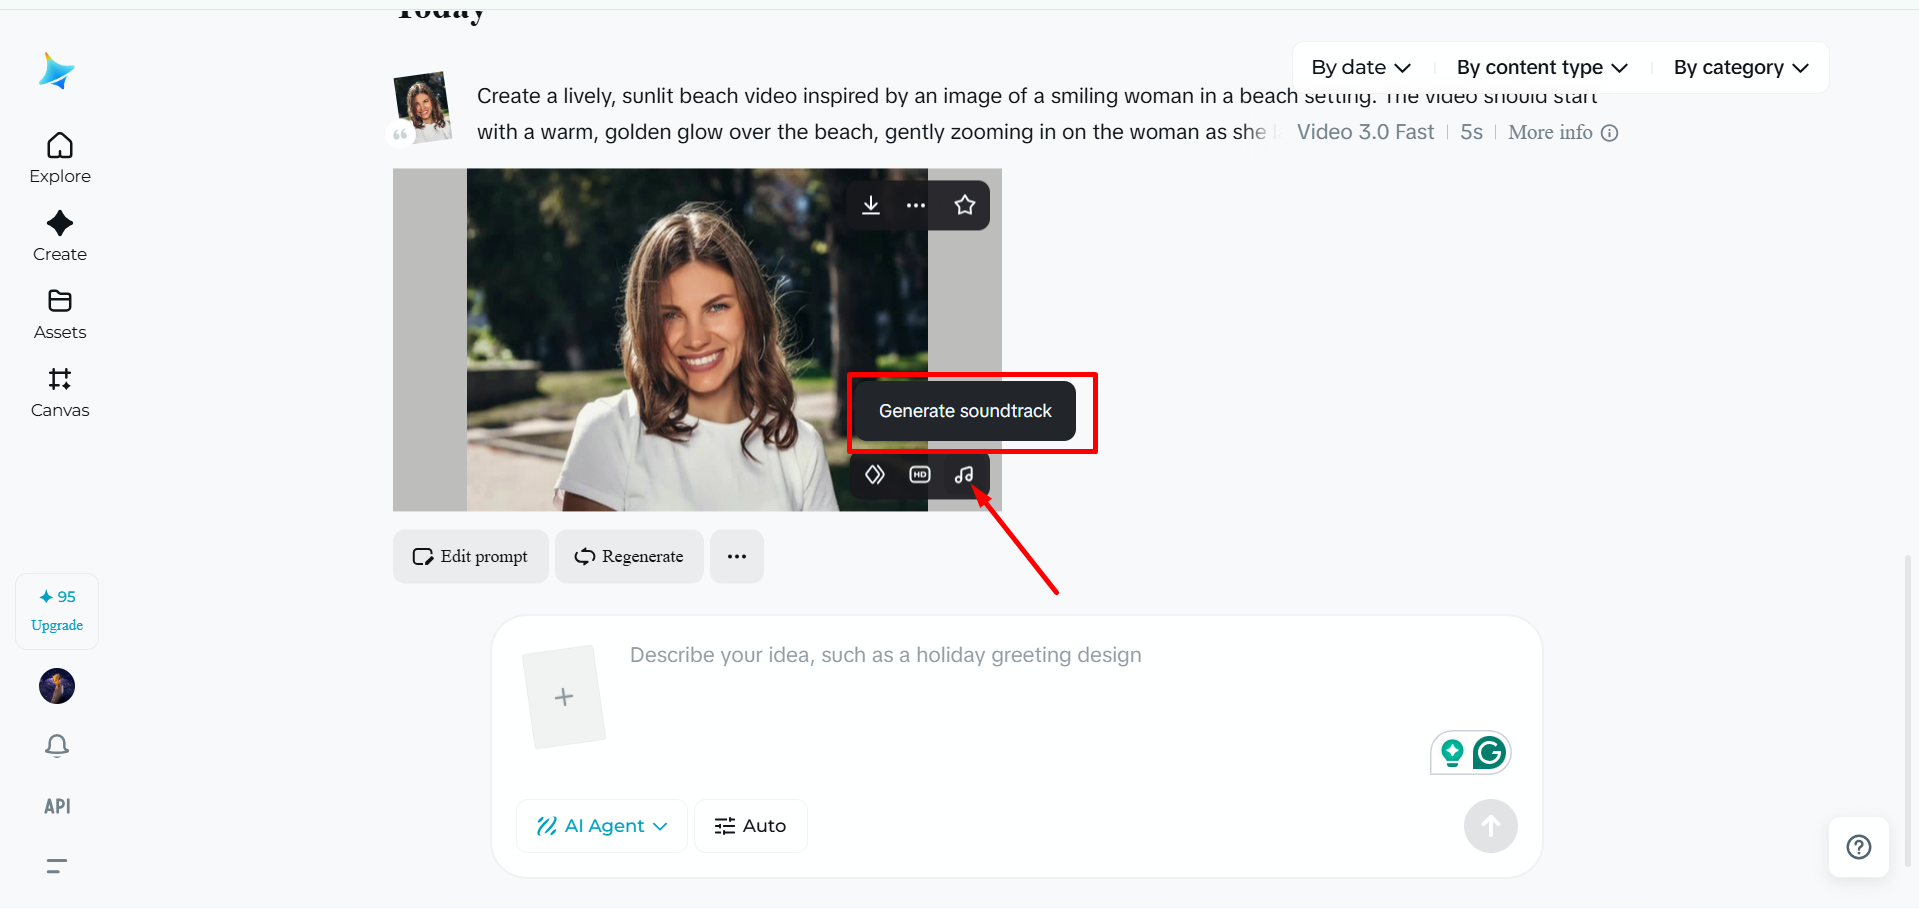Open the user profile avatar

click(x=57, y=686)
